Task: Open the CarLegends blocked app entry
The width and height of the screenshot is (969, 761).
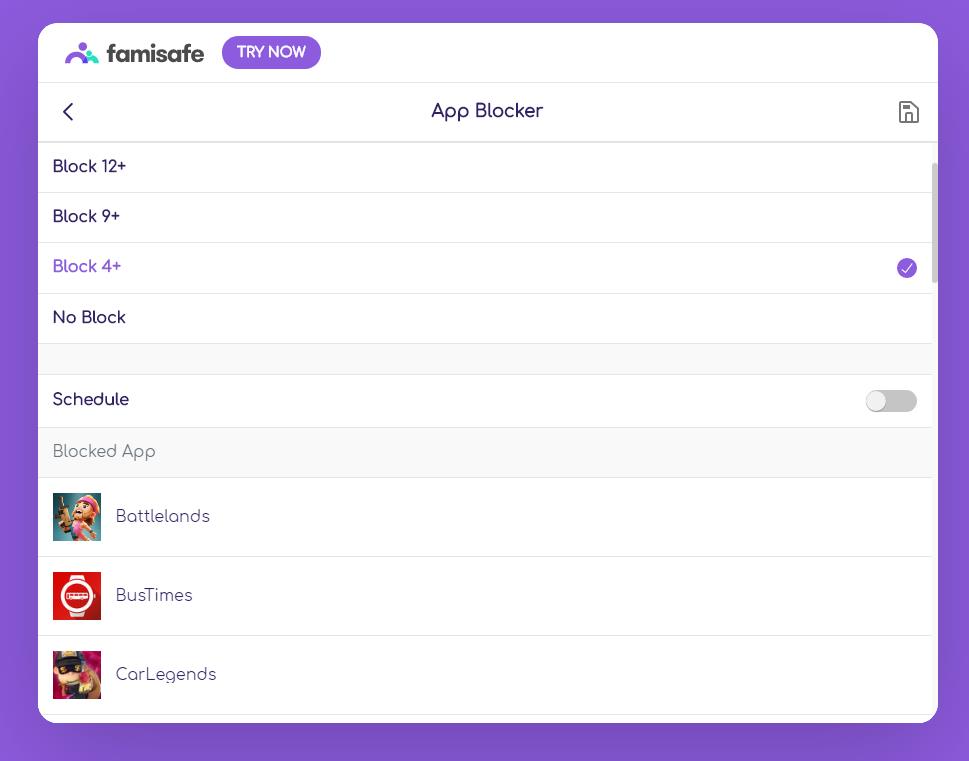Action: point(166,675)
